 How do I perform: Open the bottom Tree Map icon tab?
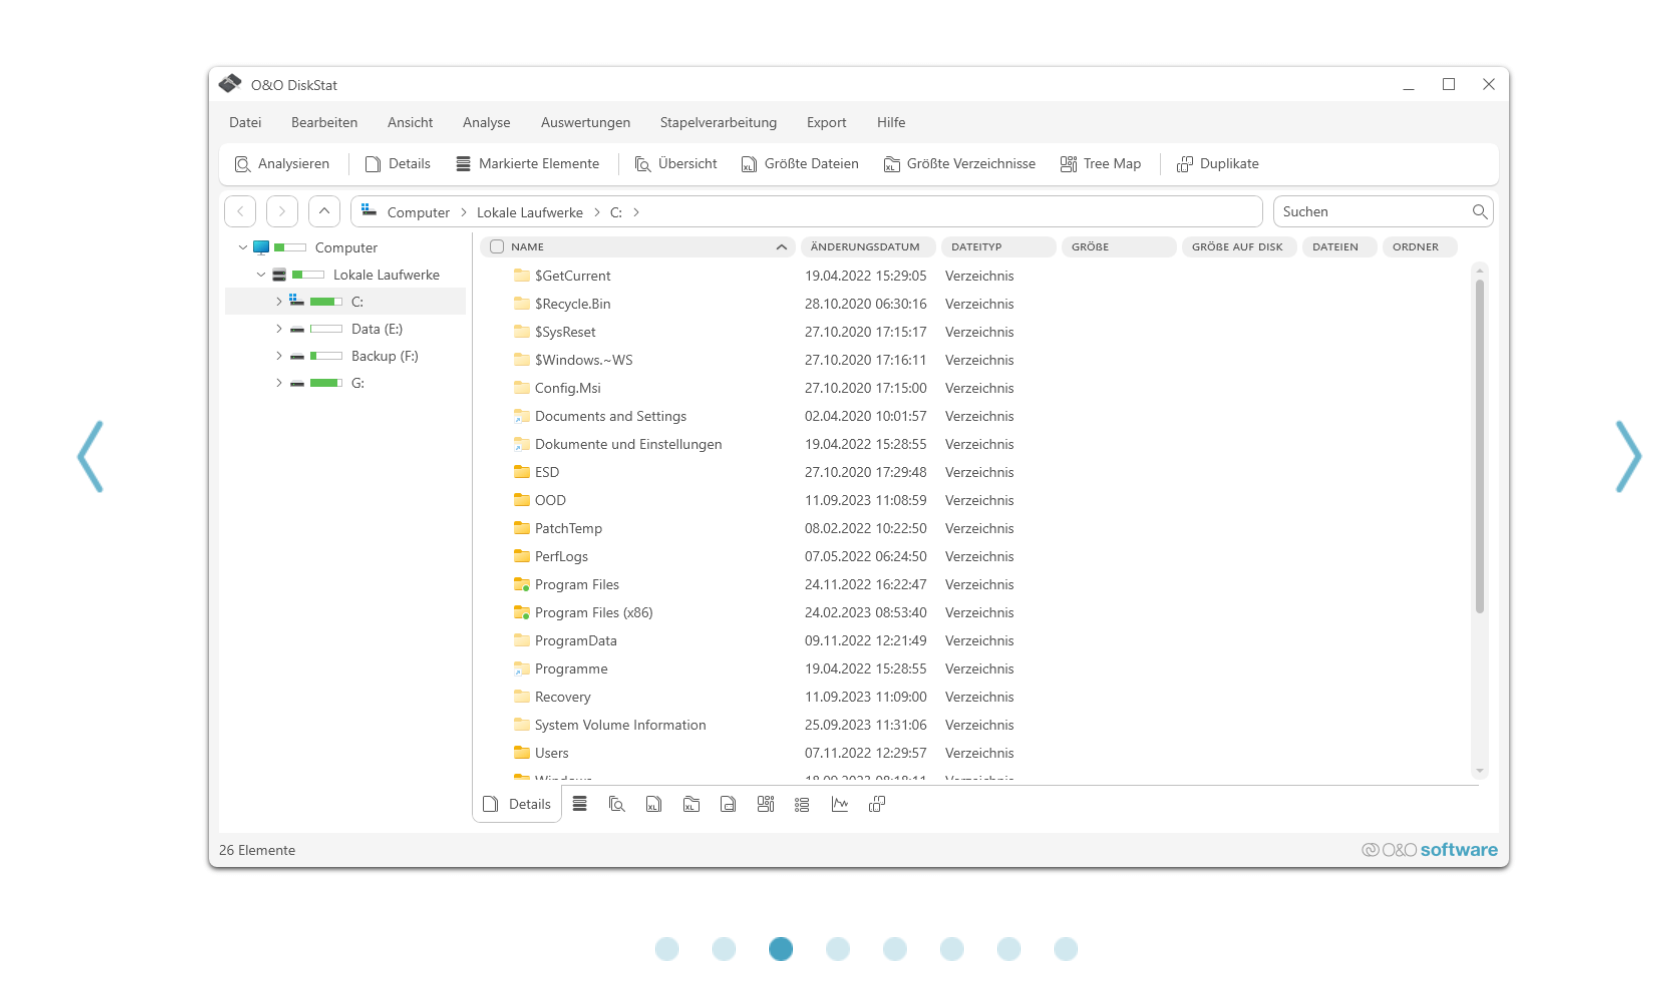pyautogui.click(x=765, y=804)
